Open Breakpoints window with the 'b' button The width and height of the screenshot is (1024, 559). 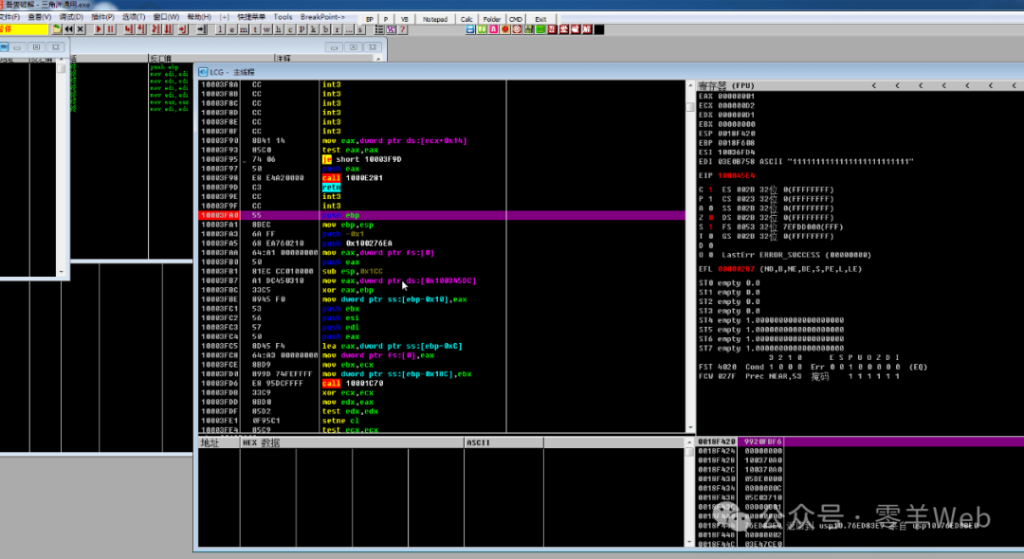click(x=326, y=29)
